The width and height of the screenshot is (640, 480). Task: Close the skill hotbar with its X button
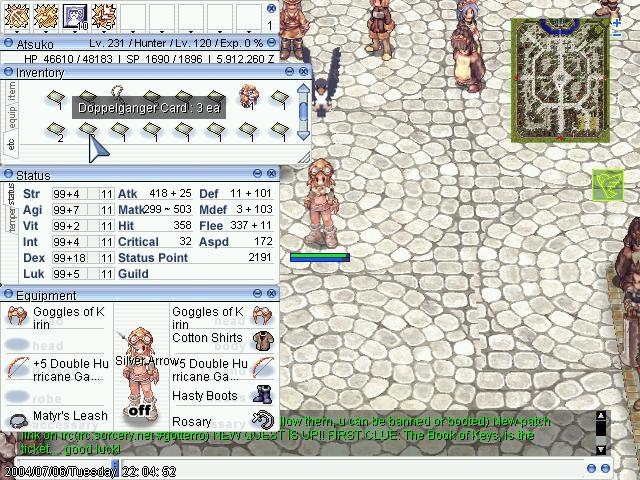(271, 8)
